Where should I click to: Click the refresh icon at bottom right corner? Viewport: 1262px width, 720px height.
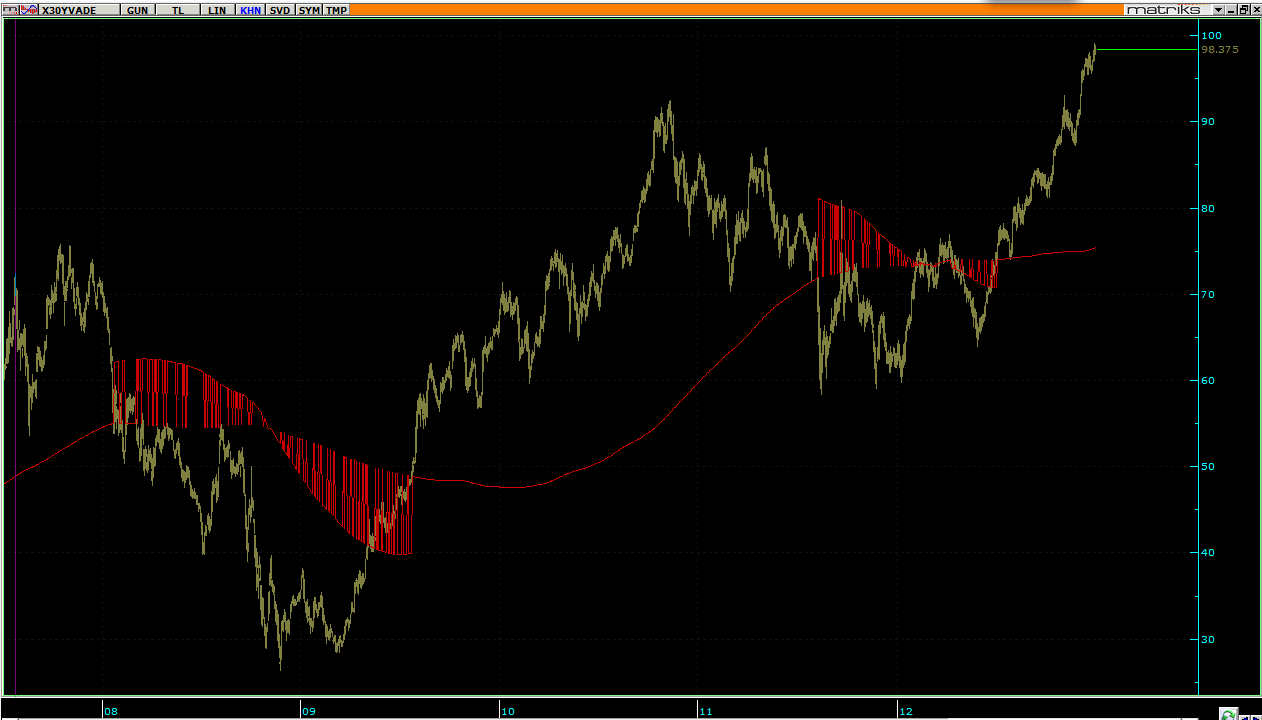(x=1228, y=713)
